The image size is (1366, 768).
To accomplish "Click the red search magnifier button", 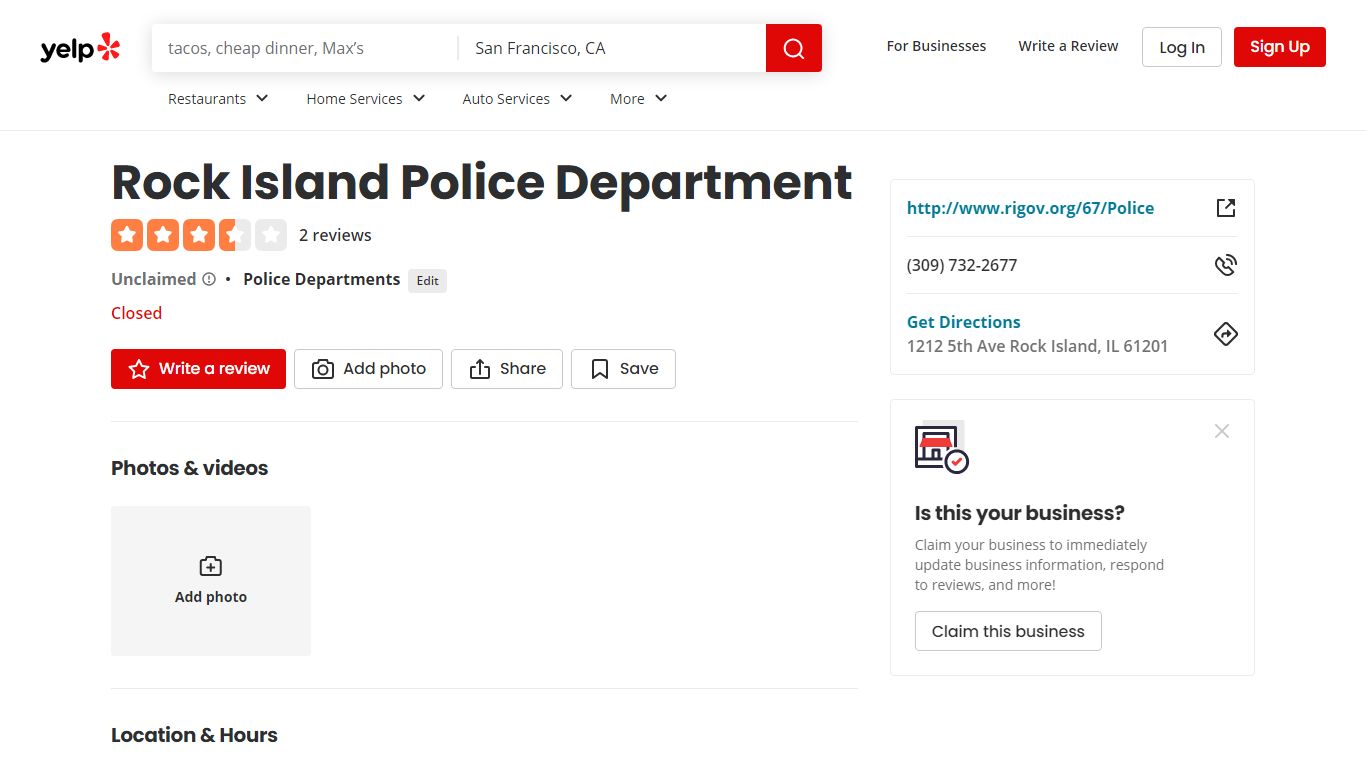I will point(794,48).
